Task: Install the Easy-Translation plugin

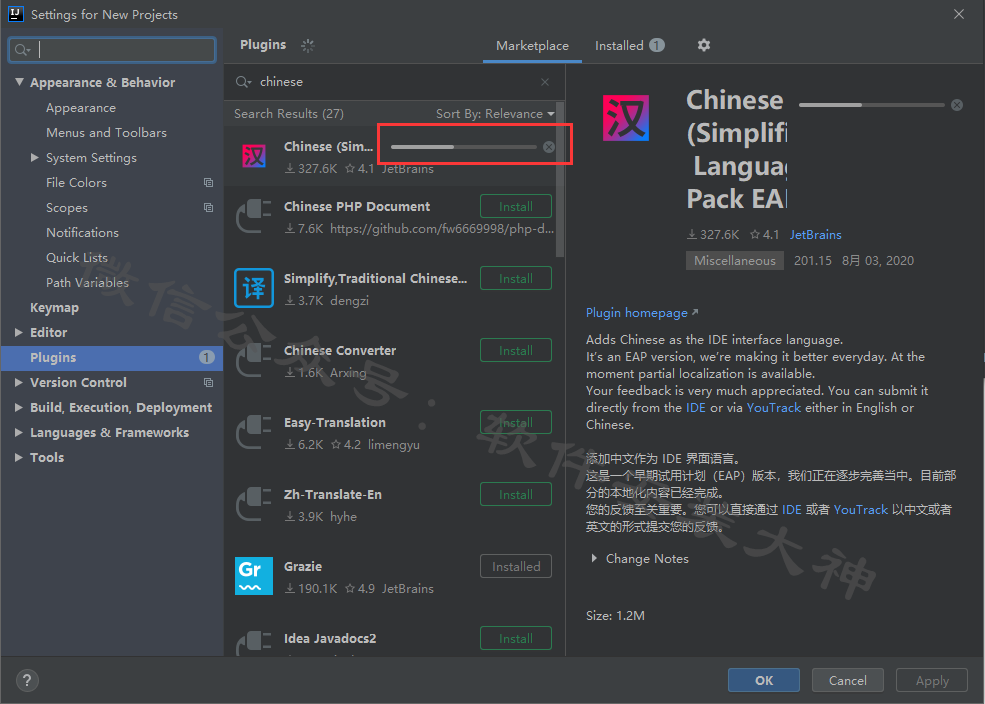Action: pyautogui.click(x=516, y=423)
